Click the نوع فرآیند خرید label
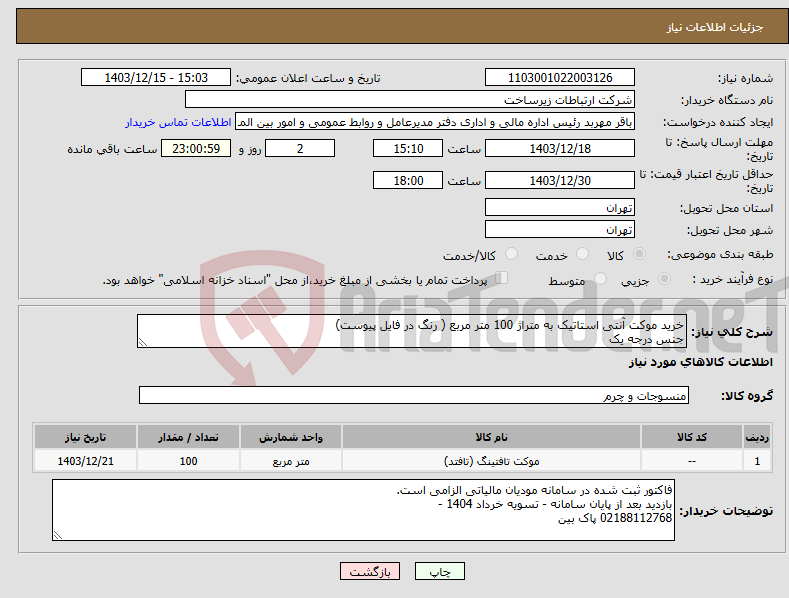Screen dimensions: 789x598 [733, 279]
